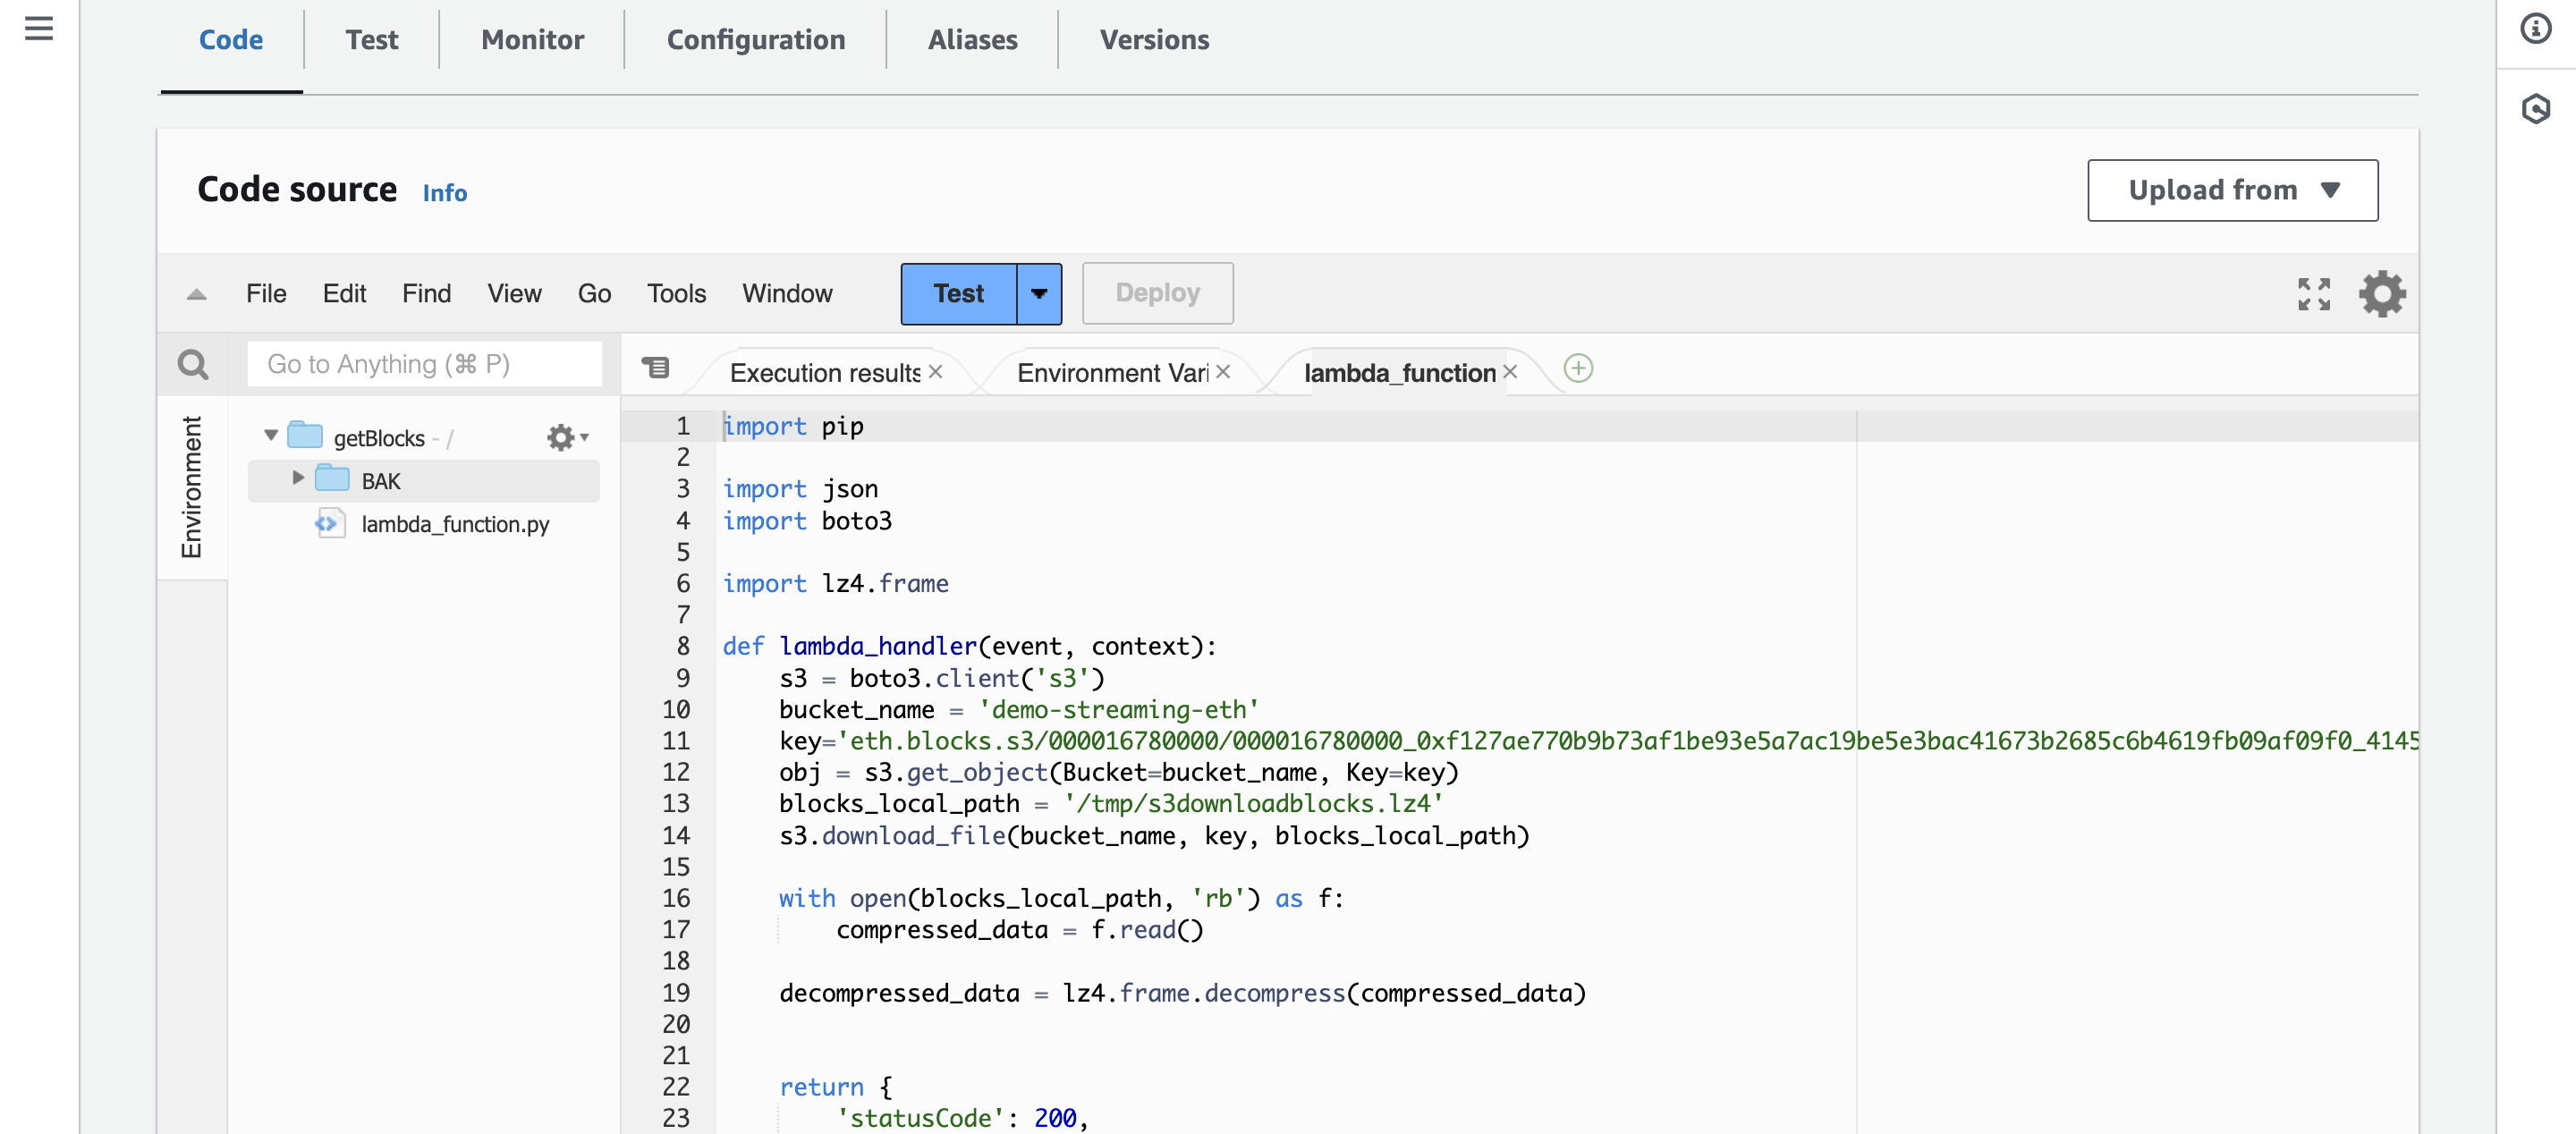Open the Find menu
The image size is (2576, 1134).
point(426,294)
